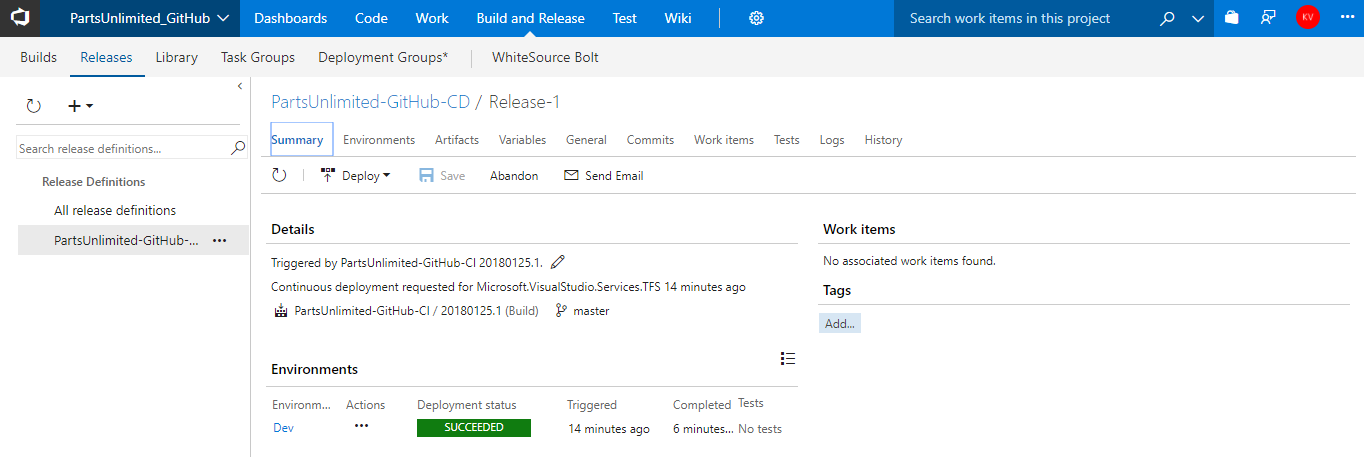Open the marketplace shopping bag icon
This screenshot has width=1364, height=457.
[x=1232, y=18]
